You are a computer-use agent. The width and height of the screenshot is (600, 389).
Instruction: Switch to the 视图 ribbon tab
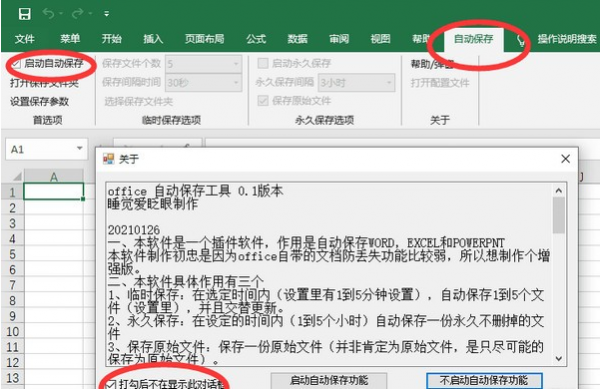[x=380, y=39]
